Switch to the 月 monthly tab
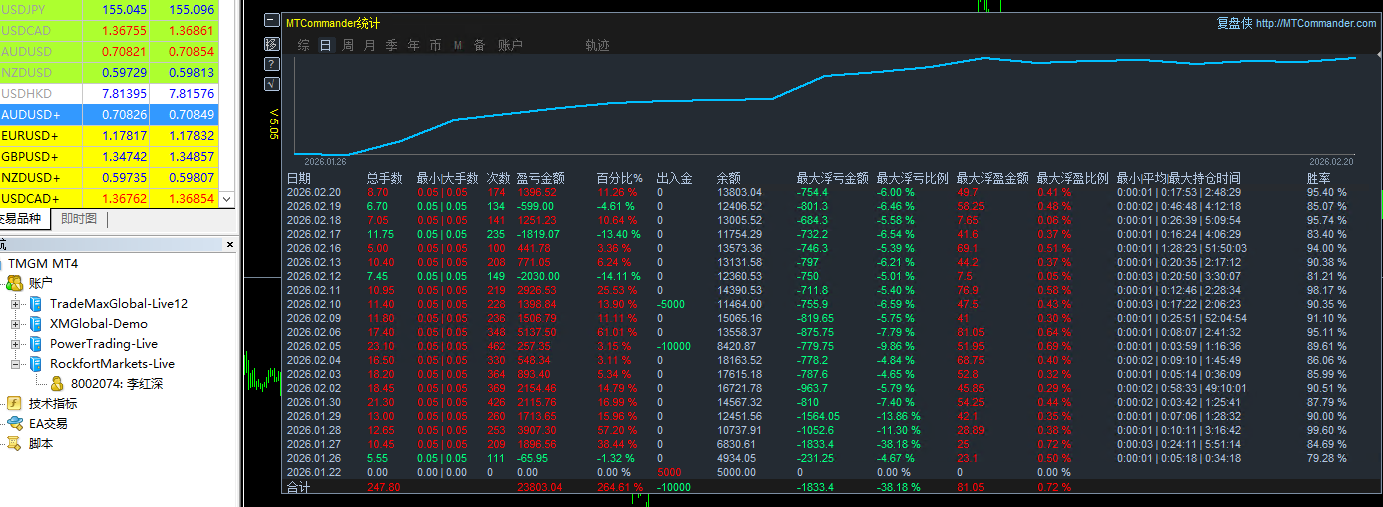Image resolution: width=1383 pixels, height=507 pixels. 370,45
